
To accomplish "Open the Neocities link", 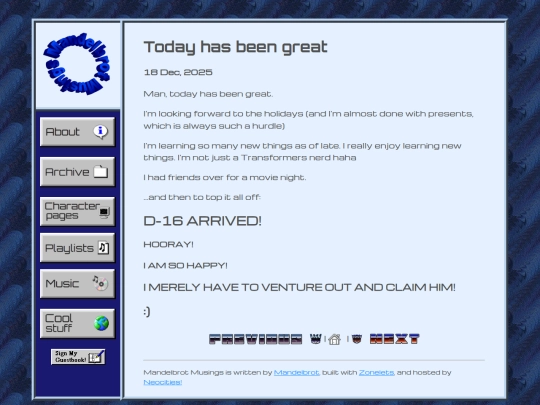I will point(163,382).
